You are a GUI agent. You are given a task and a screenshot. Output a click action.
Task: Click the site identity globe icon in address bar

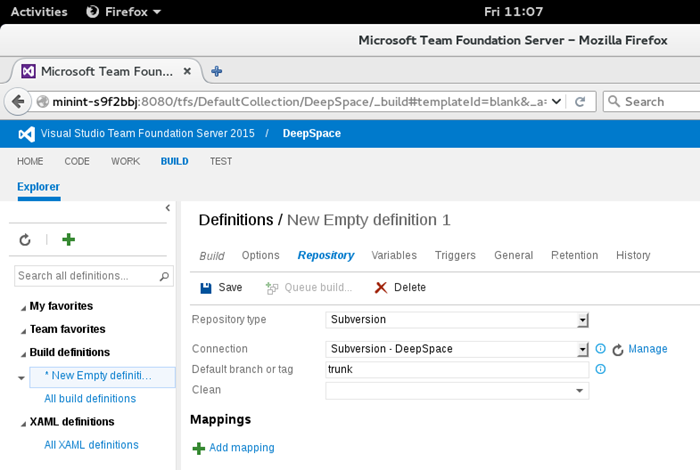point(42,102)
